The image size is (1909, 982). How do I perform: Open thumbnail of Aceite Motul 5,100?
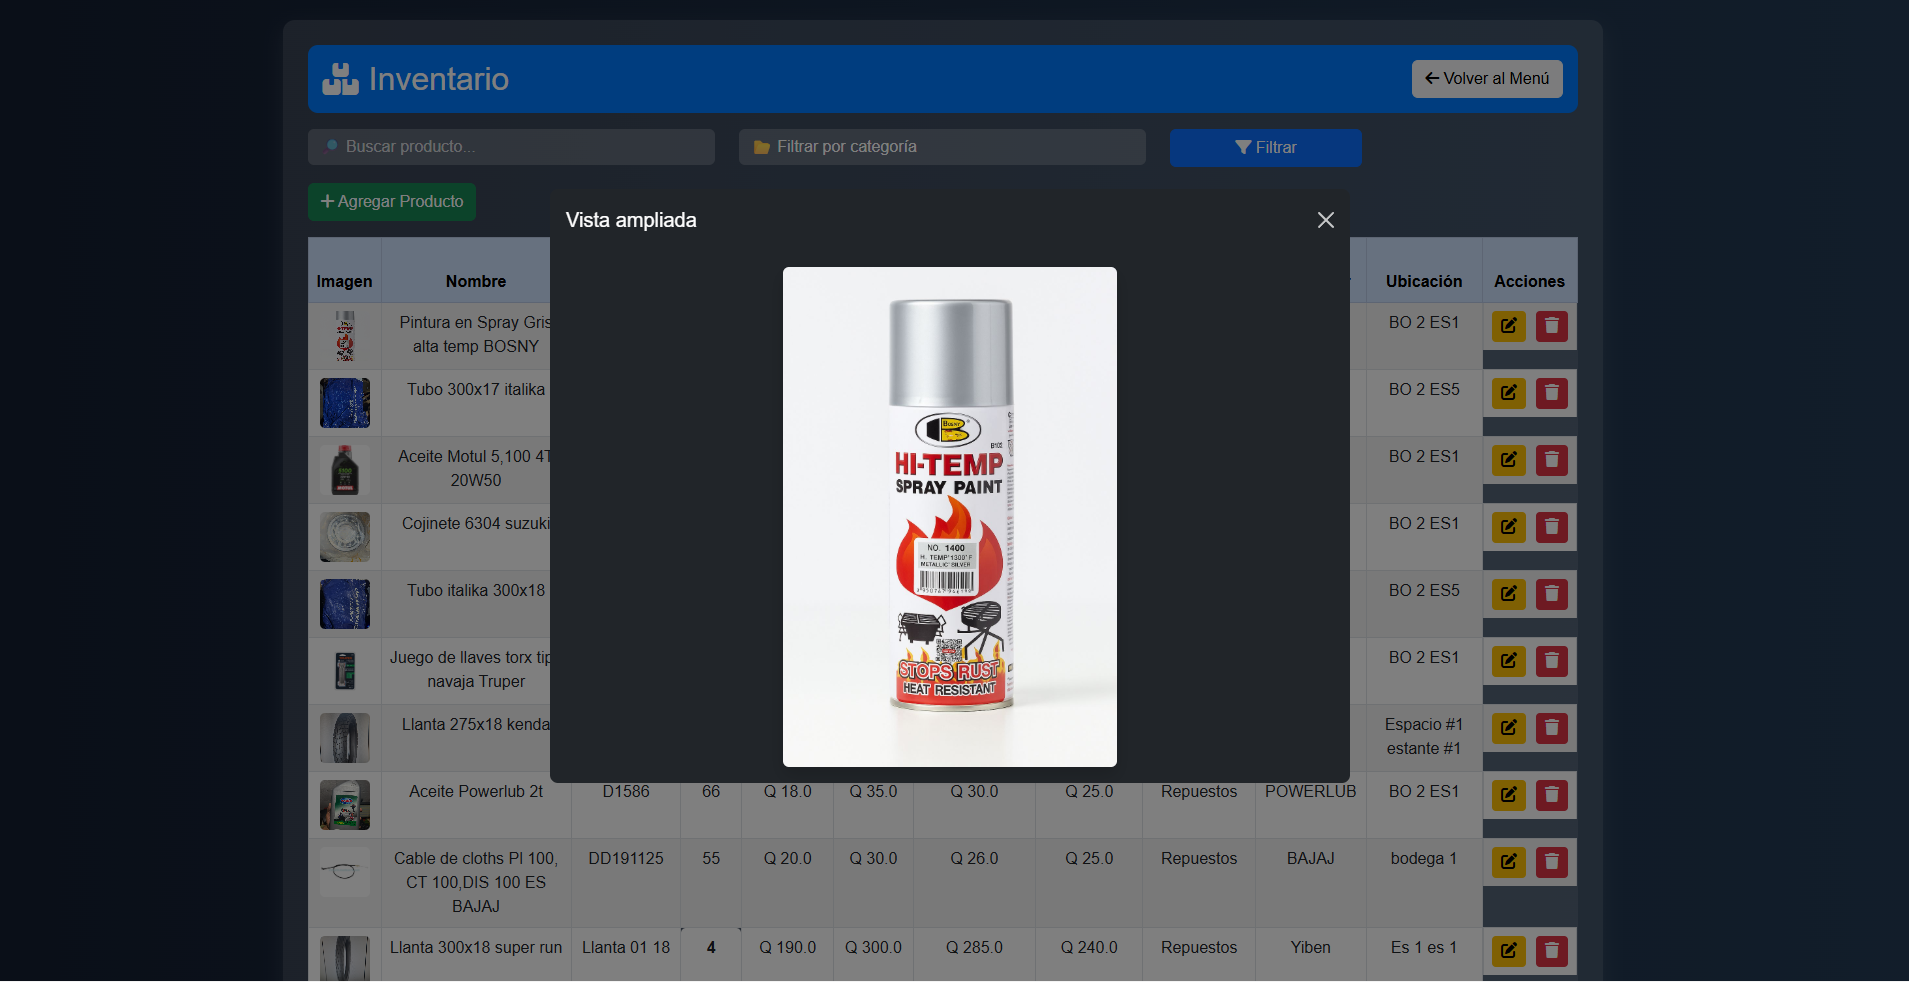pyautogui.click(x=345, y=470)
